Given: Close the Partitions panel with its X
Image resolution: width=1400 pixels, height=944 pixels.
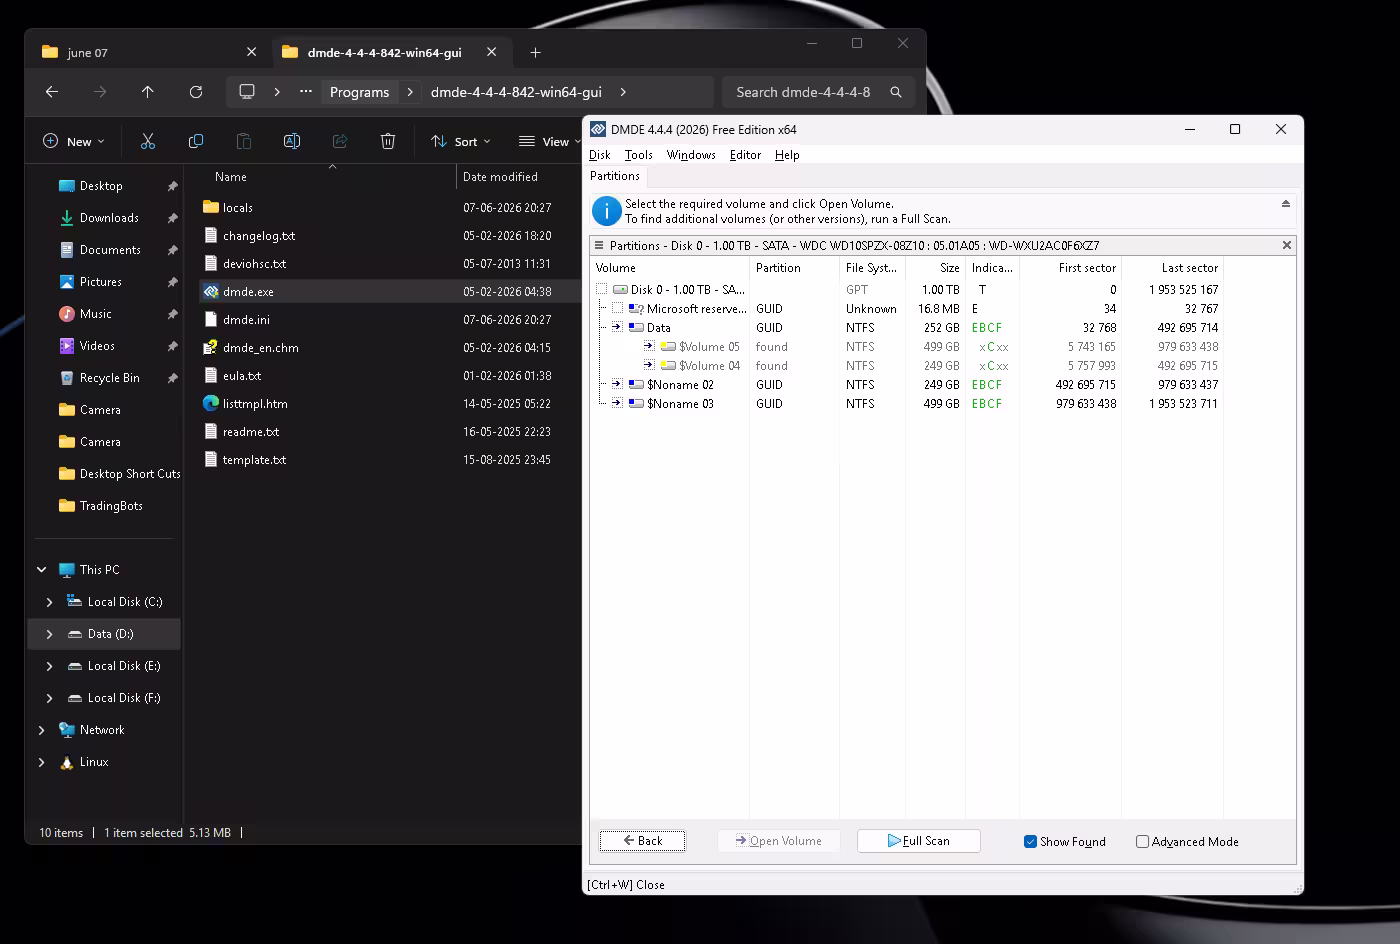Looking at the screenshot, I should click(x=1287, y=245).
